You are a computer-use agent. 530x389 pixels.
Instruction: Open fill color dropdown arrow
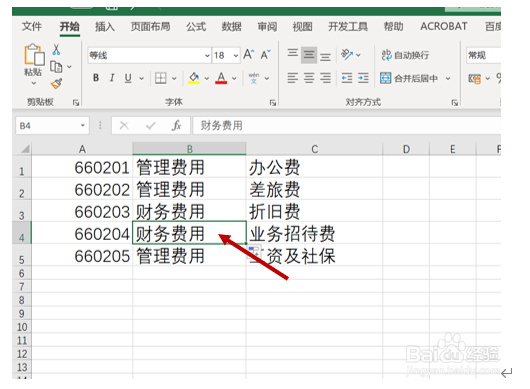click(x=207, y=78)
